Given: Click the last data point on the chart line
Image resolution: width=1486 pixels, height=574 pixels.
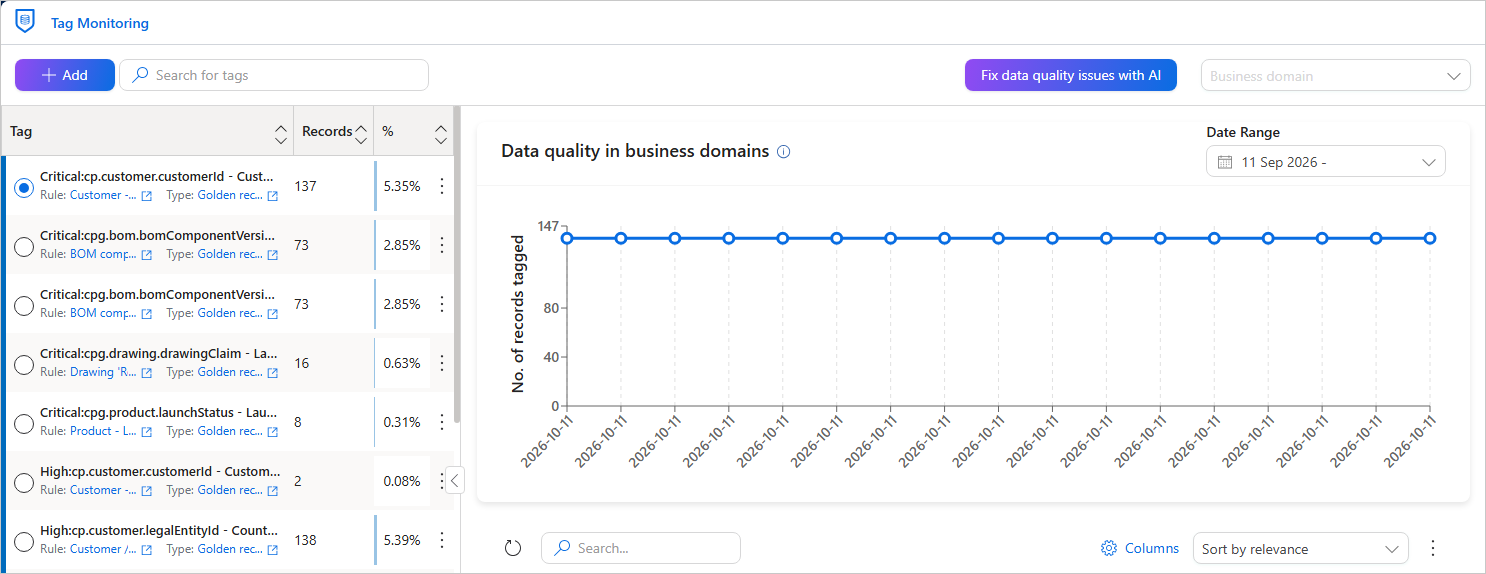Looking at the screenshot, I should coord(1430,238).
